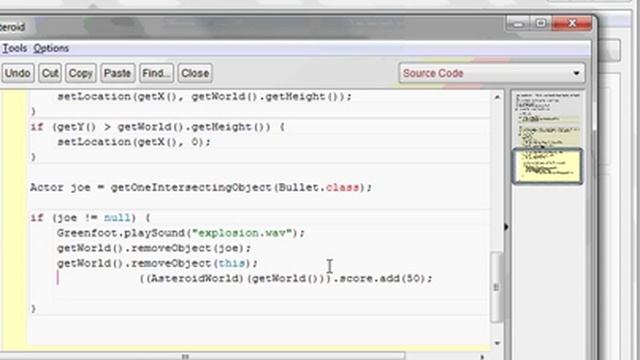This screenshot has width=640, height=360.
Task: Click the highlighted code minimap region
Action: [547, 166]
